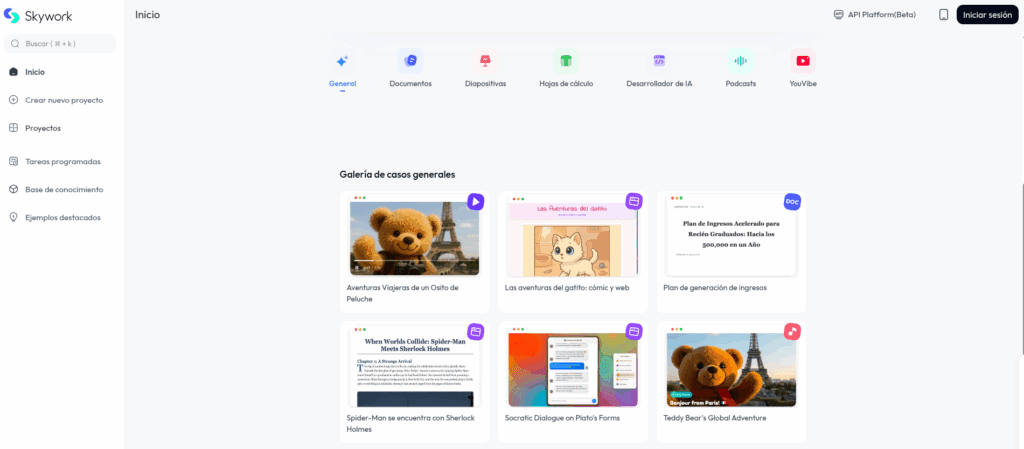Open the Podcasts waveform icon

[740, 61]
